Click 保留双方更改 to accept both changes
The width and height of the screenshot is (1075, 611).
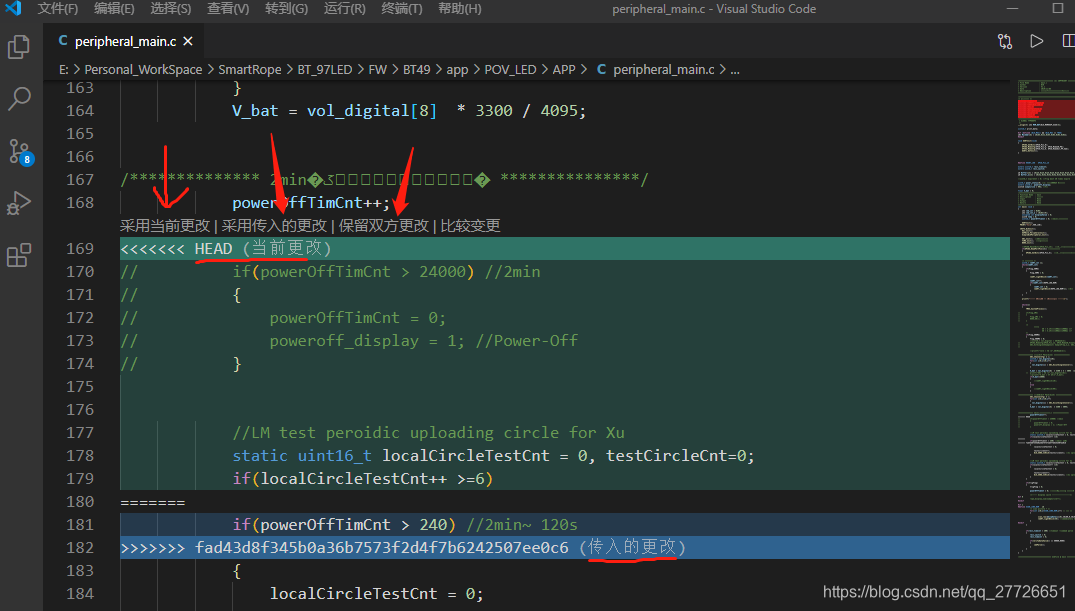[x=383, y=226]
